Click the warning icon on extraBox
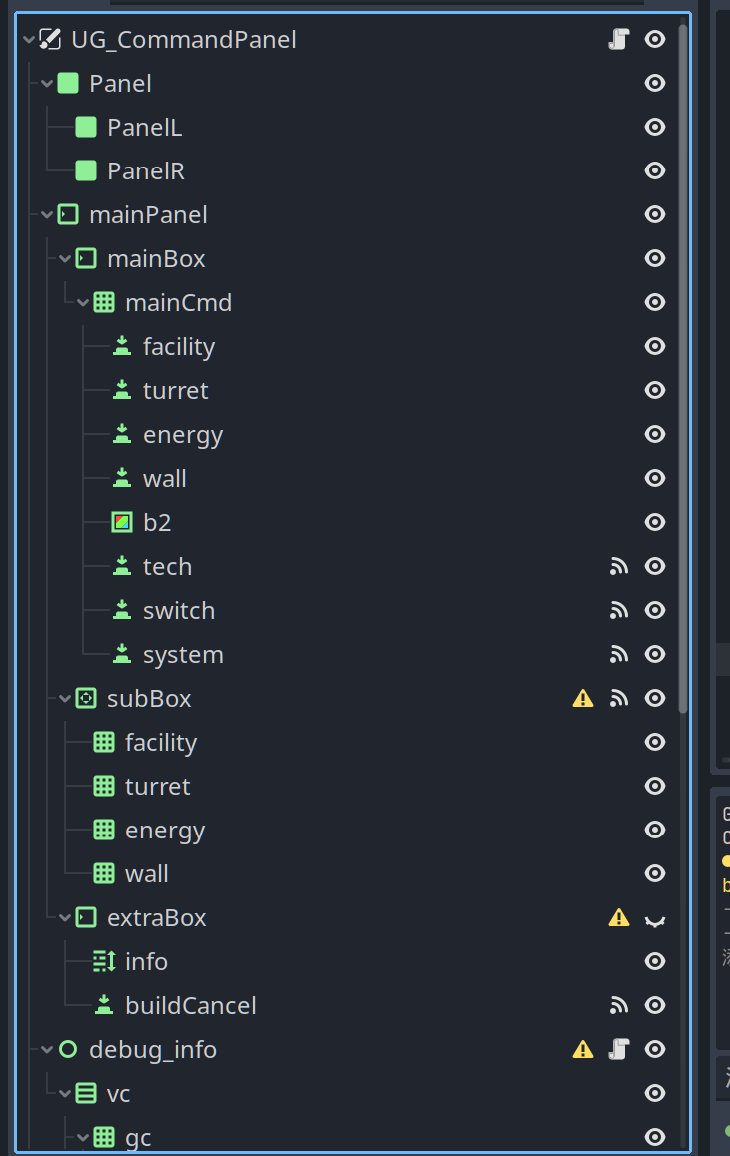This screenshot has height=1156, width=730. pos(618,917)
